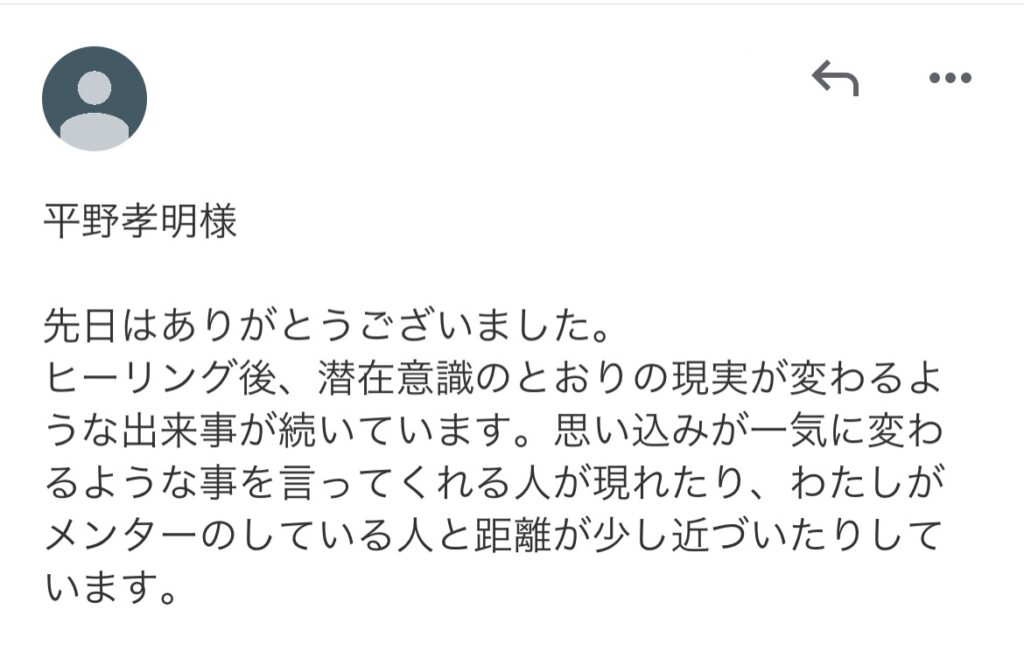Viewport: 1024px width, 665px height.
Task: Click the word 潜在意識 in the message body
Action: [396, 378]
